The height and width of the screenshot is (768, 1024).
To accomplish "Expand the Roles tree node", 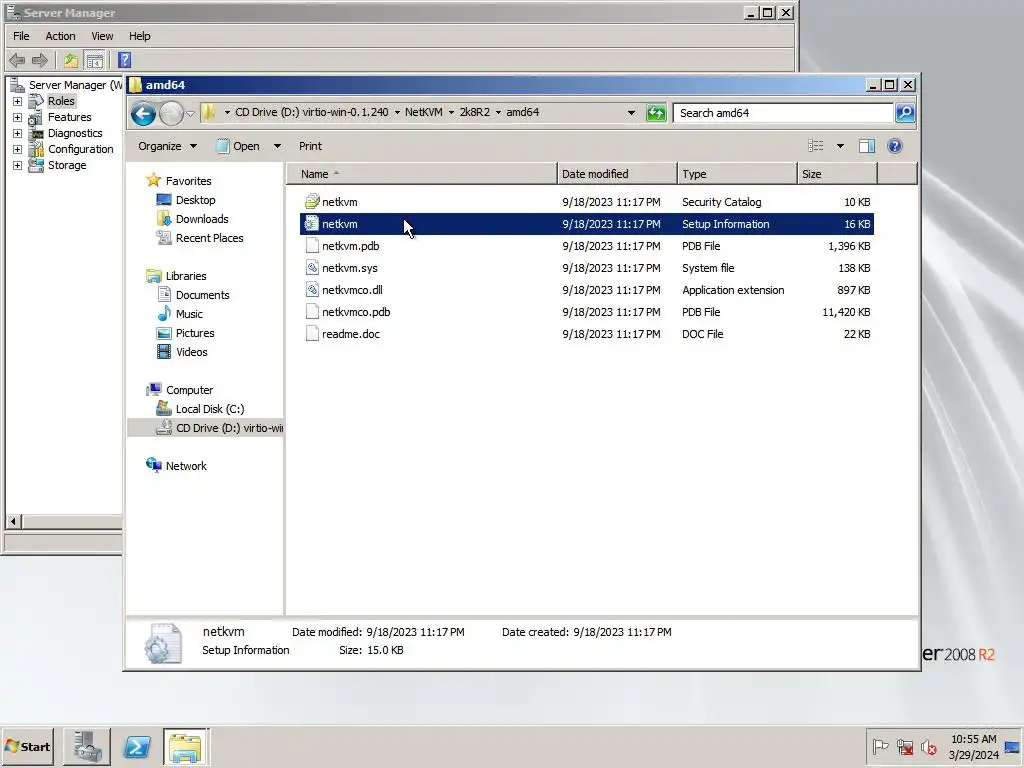I will (18, 101).
